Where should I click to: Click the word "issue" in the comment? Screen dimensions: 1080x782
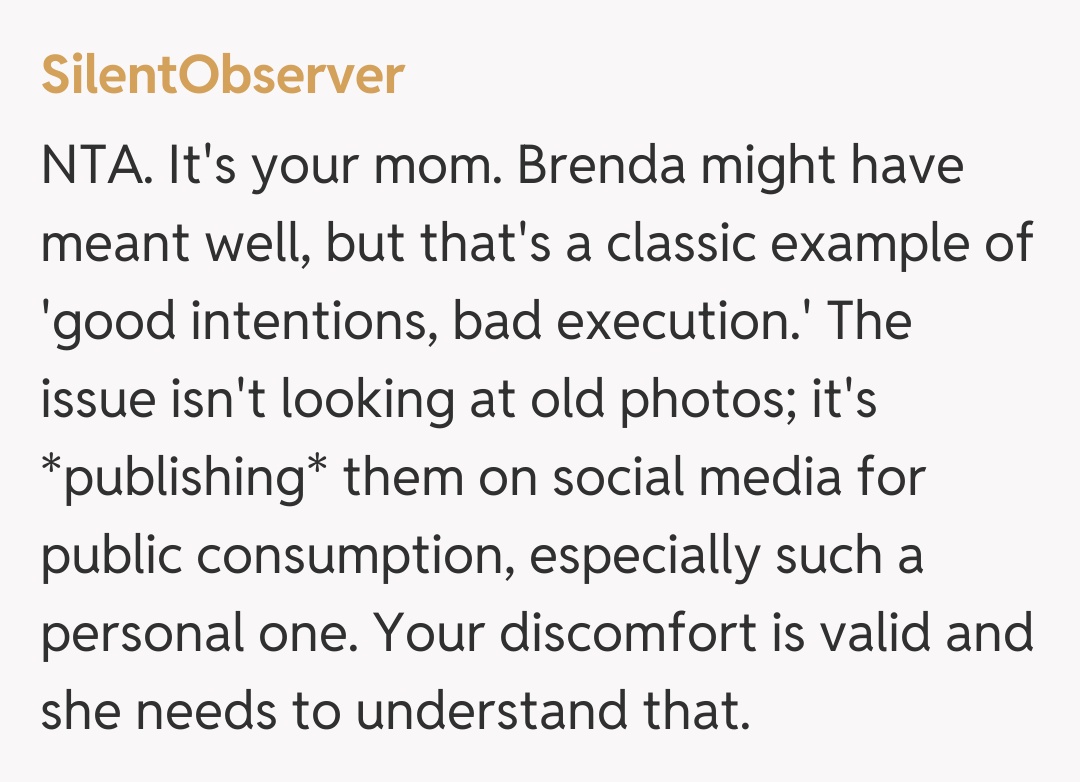coord(98,400)
